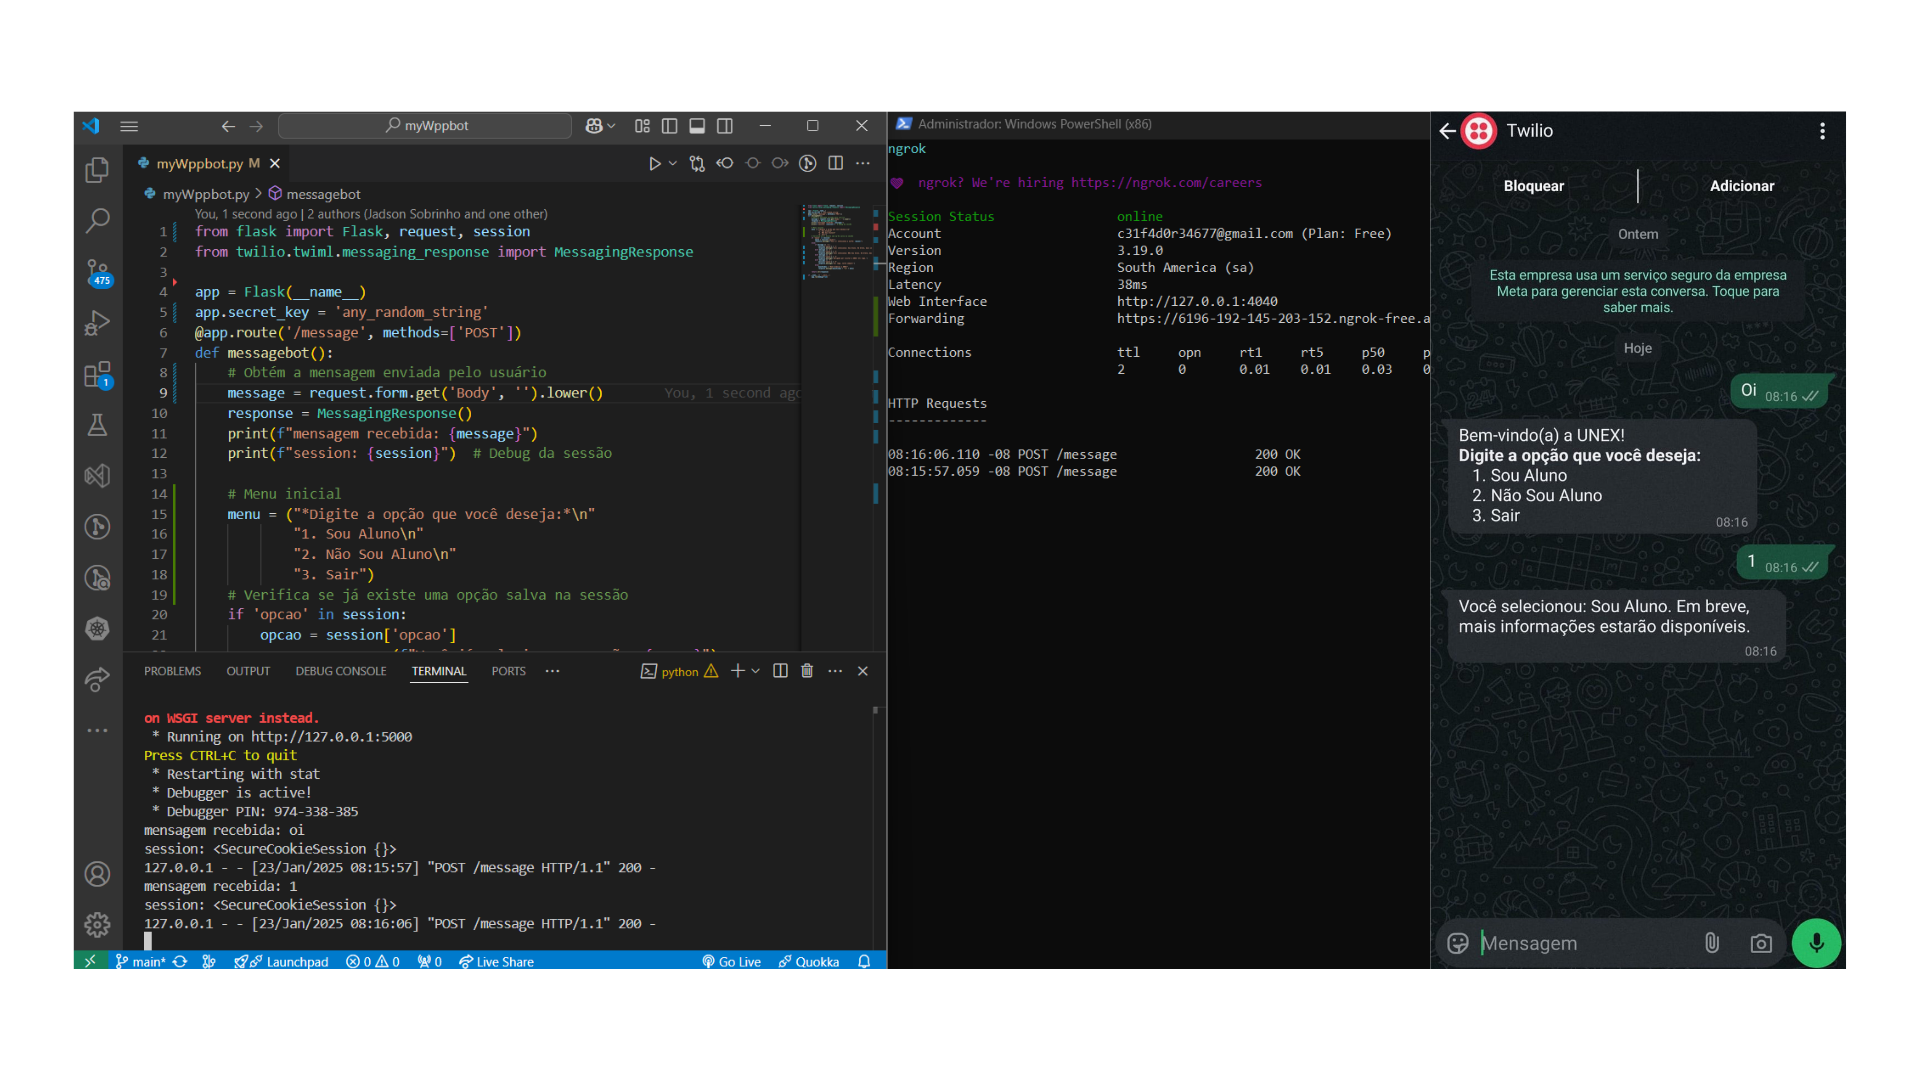Screen dimensions: 1920x1080
Task: Click Live Share in the status bar
Action: click(x=496, y=962)
